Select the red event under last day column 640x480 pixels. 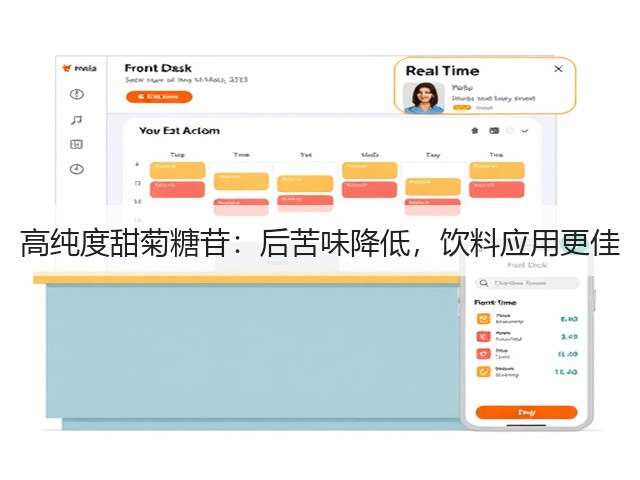pyautogui.click(x=497, y=189)
